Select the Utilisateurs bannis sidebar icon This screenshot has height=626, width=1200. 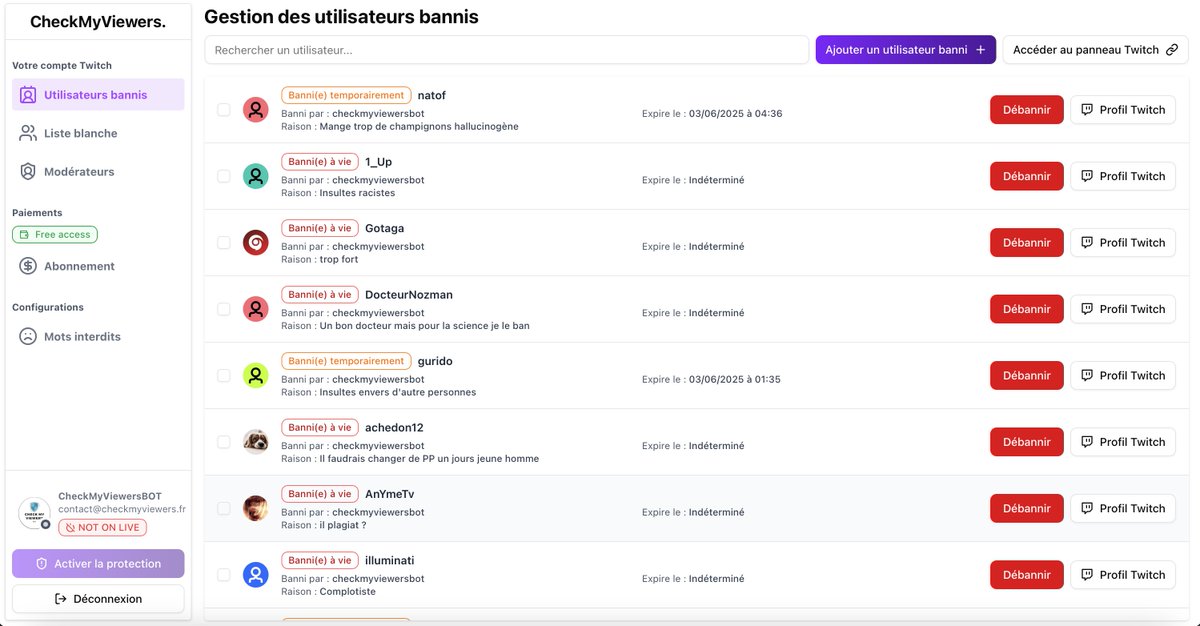point(28,93)
